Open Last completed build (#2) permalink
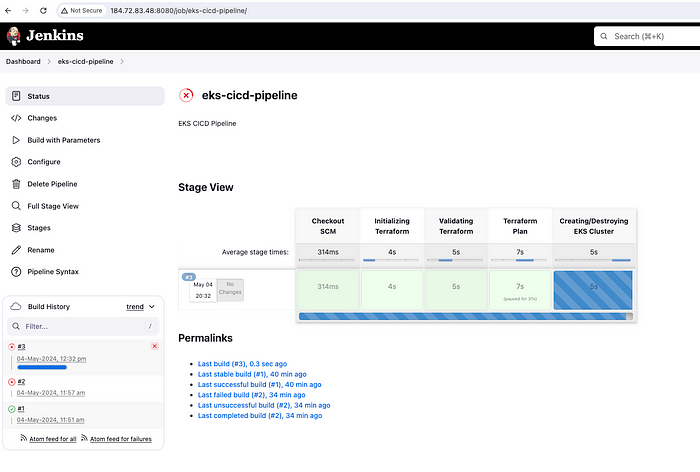The height and width of the screenshot is (472, 700). (x=260, y=415)
